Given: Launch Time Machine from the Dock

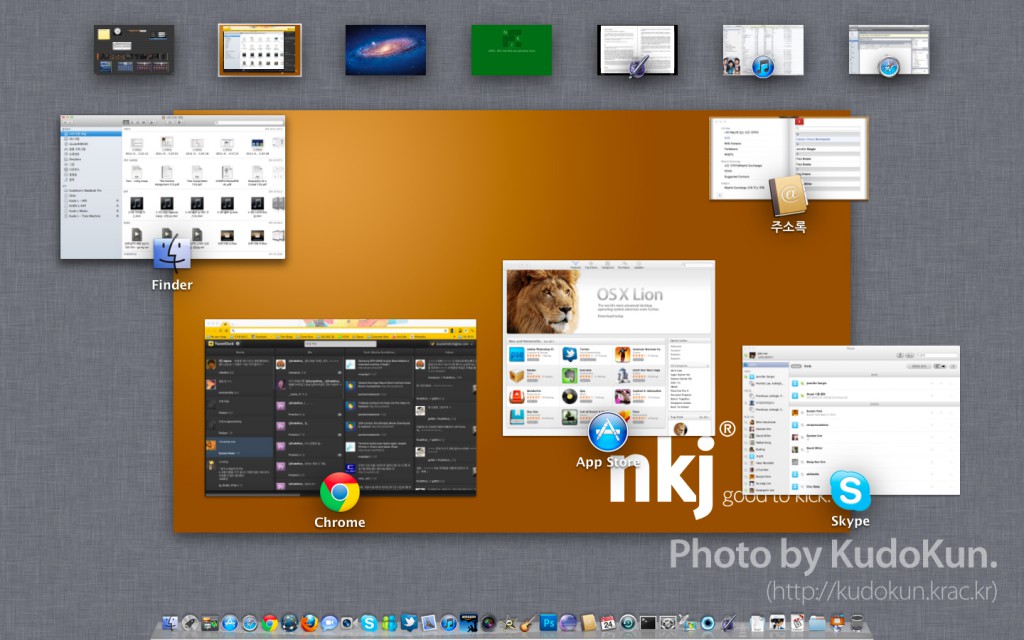Looking at the screenshot, I should point(628,623).
